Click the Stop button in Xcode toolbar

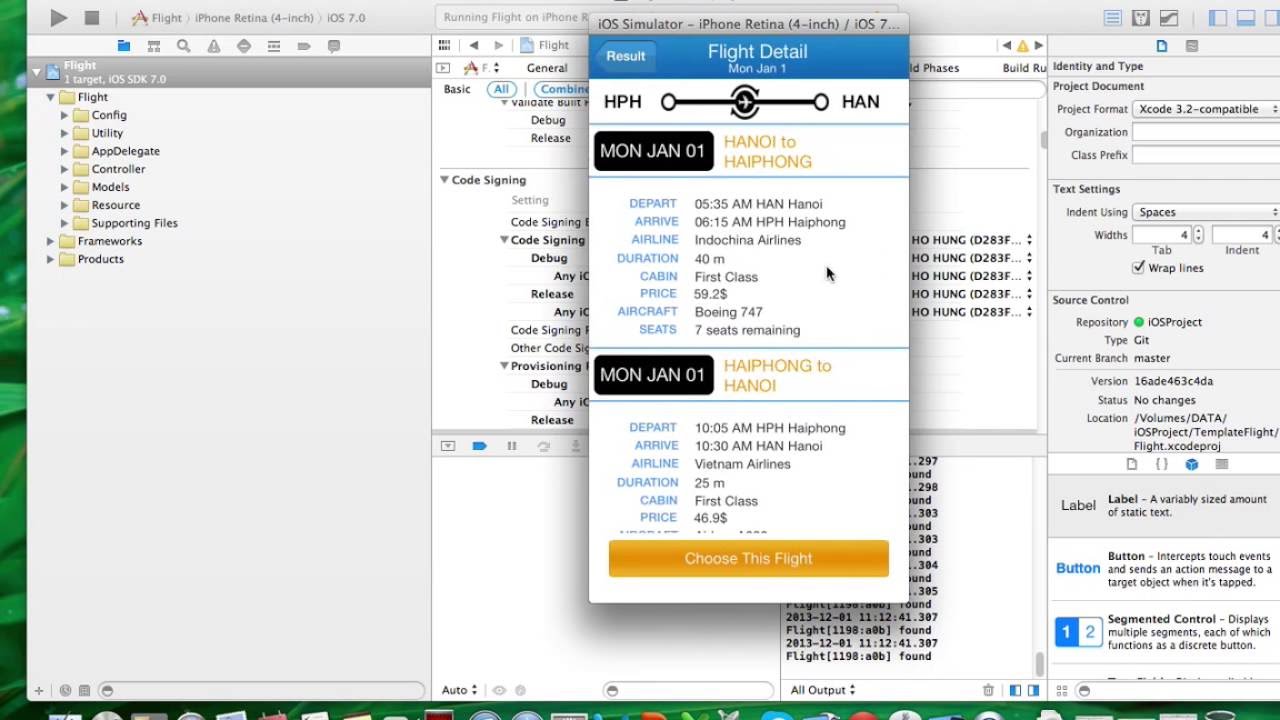(92, 18)
